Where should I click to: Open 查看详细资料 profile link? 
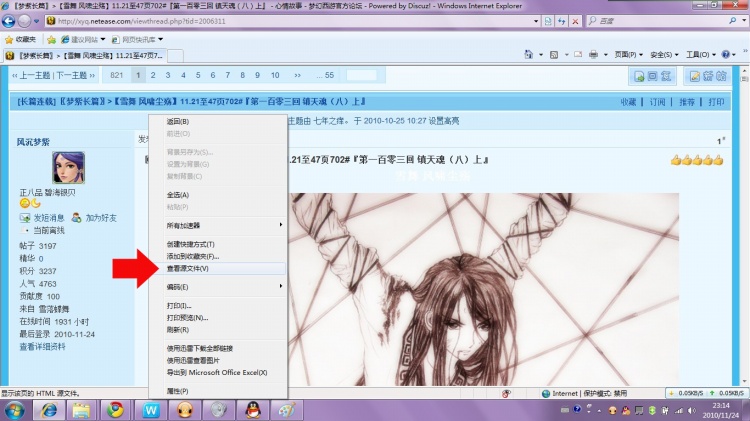click(42, 346)
